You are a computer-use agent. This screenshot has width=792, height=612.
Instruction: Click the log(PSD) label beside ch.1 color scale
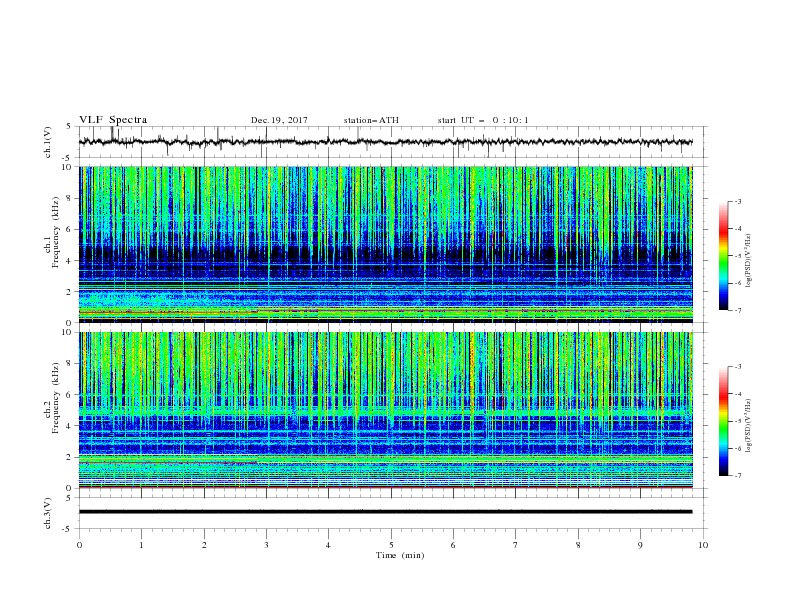point(749,261)
